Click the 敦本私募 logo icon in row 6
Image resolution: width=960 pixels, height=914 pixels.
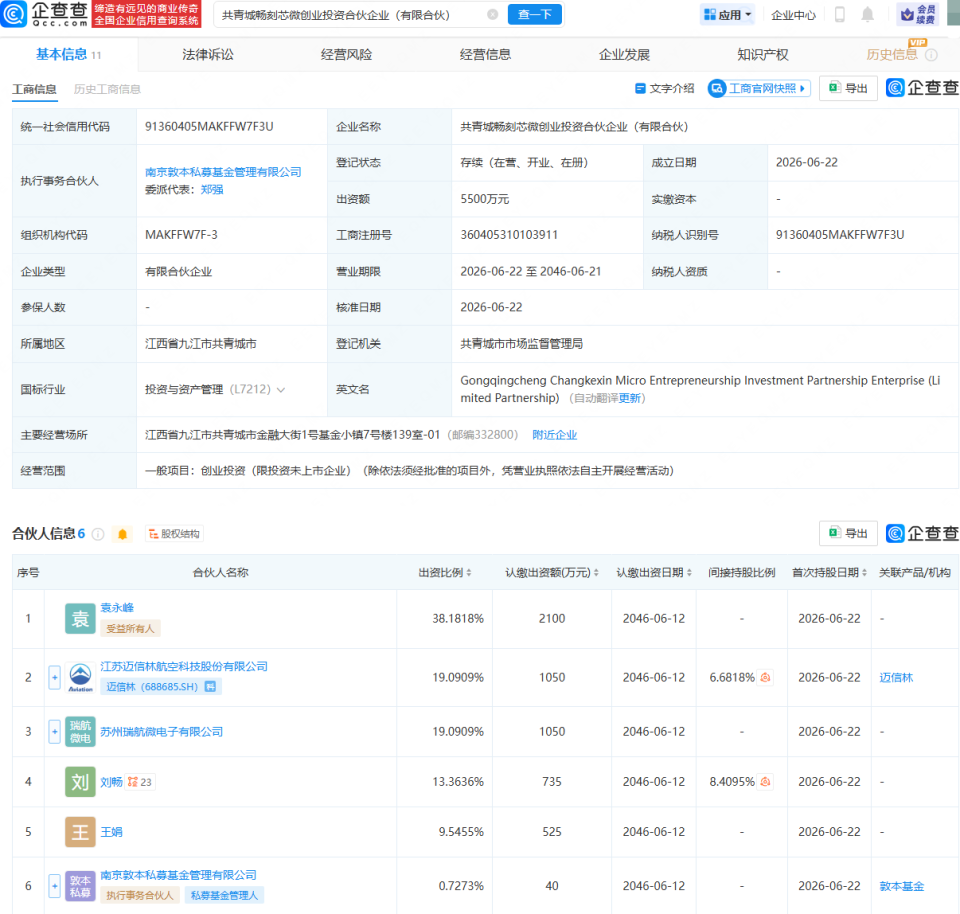click(x=80, y=886)
